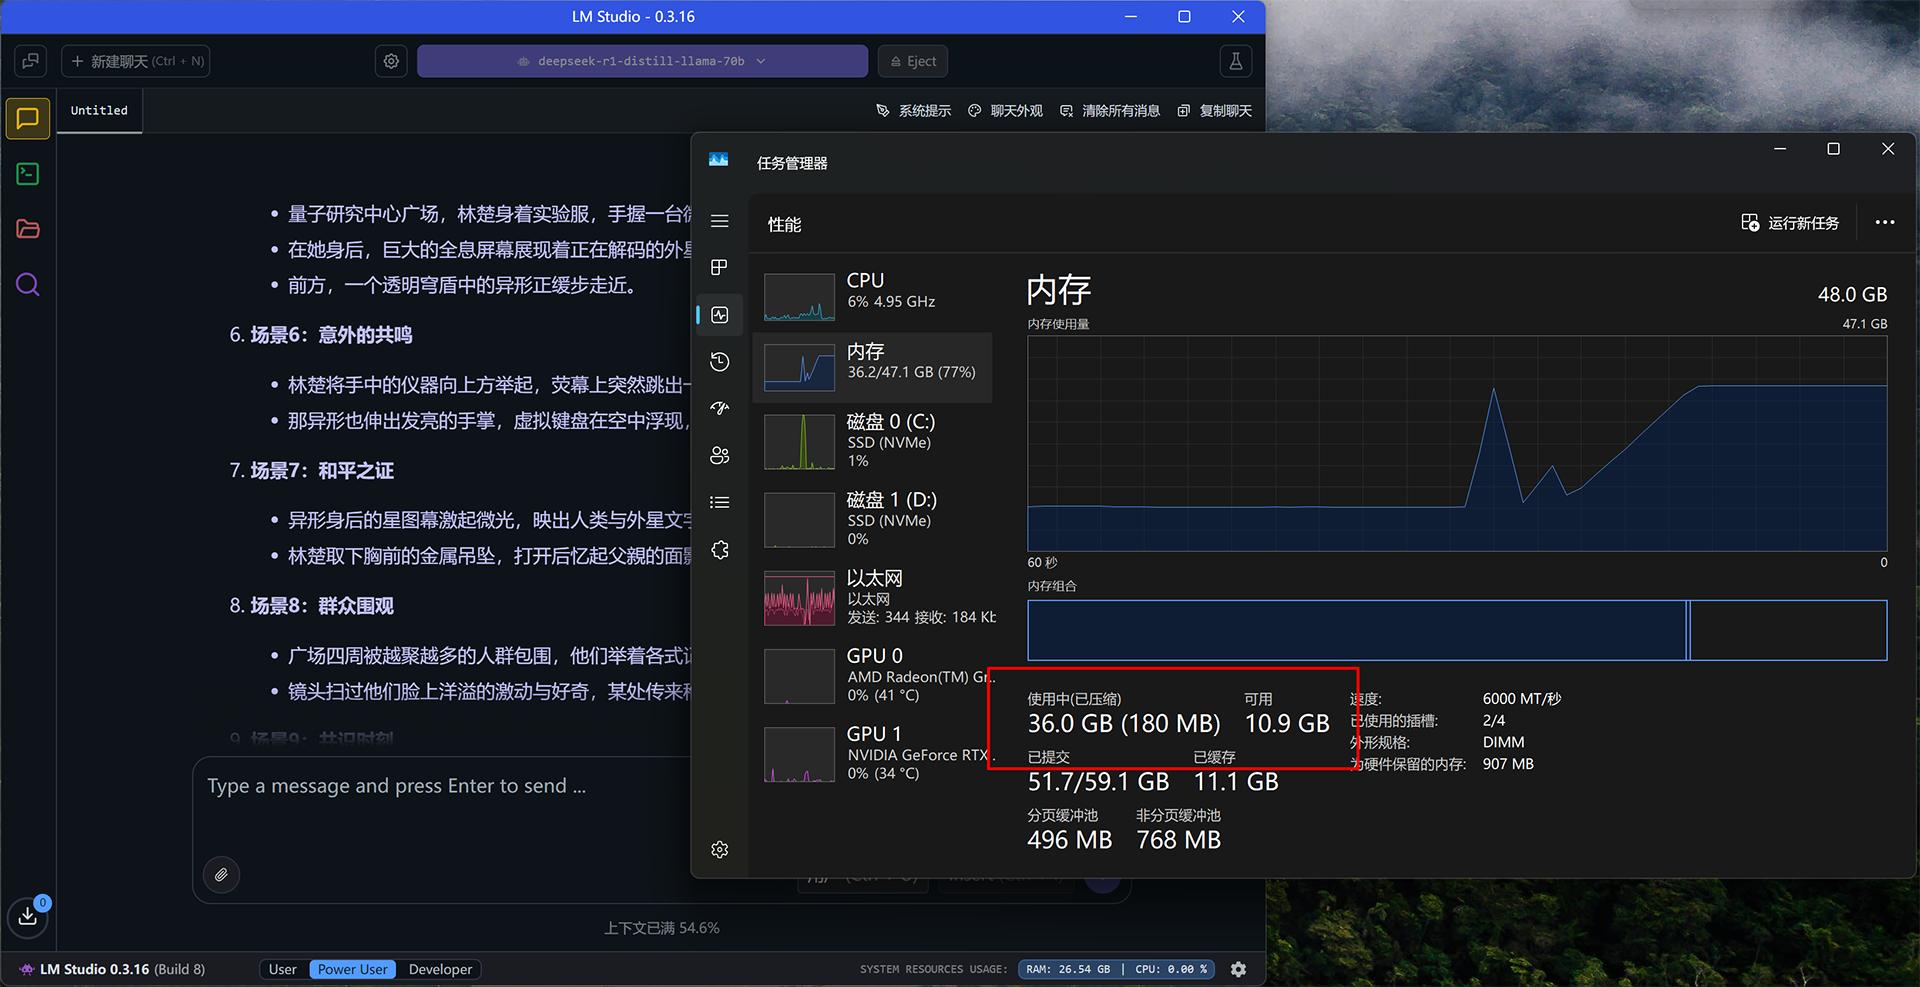Screen dimensions: 1920x987
Task: Open Services icon in Task Manager
Action: [x=720, y=549]
